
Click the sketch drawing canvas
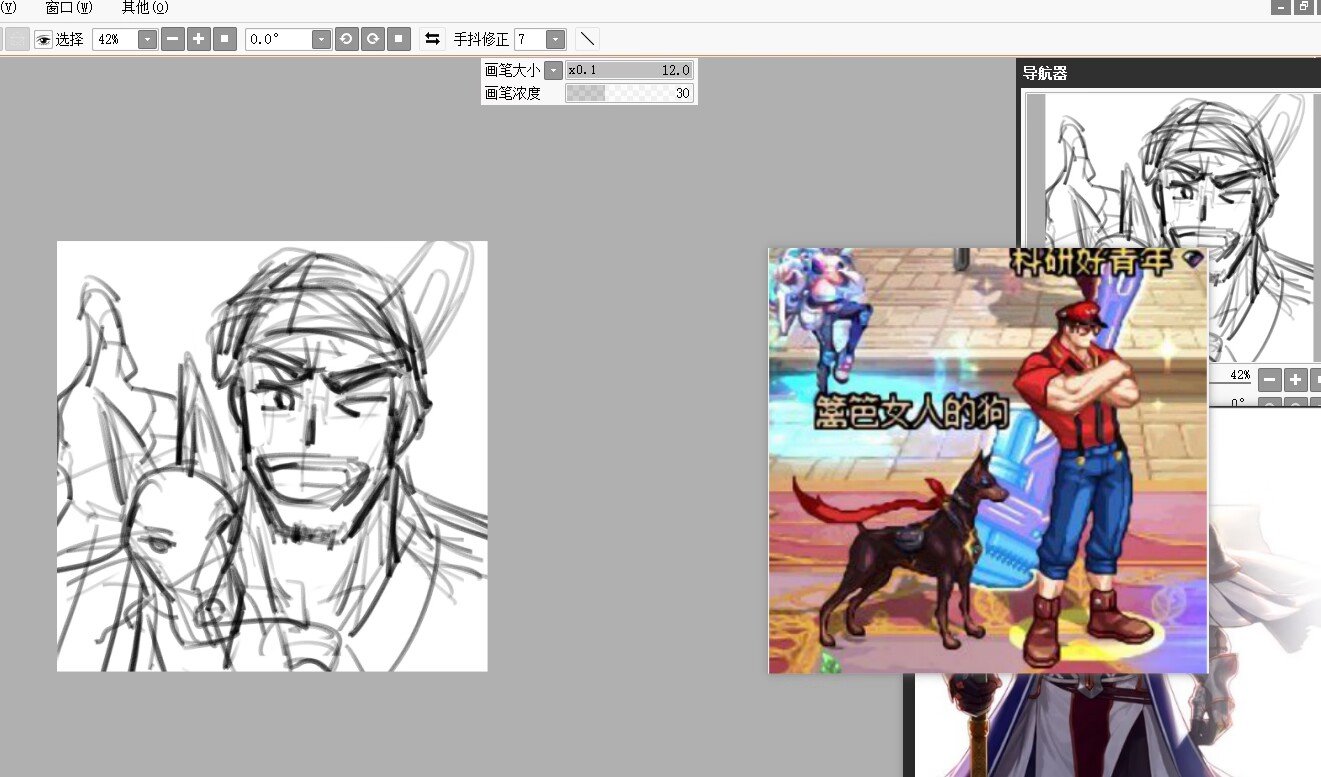(x=272, y=456)
